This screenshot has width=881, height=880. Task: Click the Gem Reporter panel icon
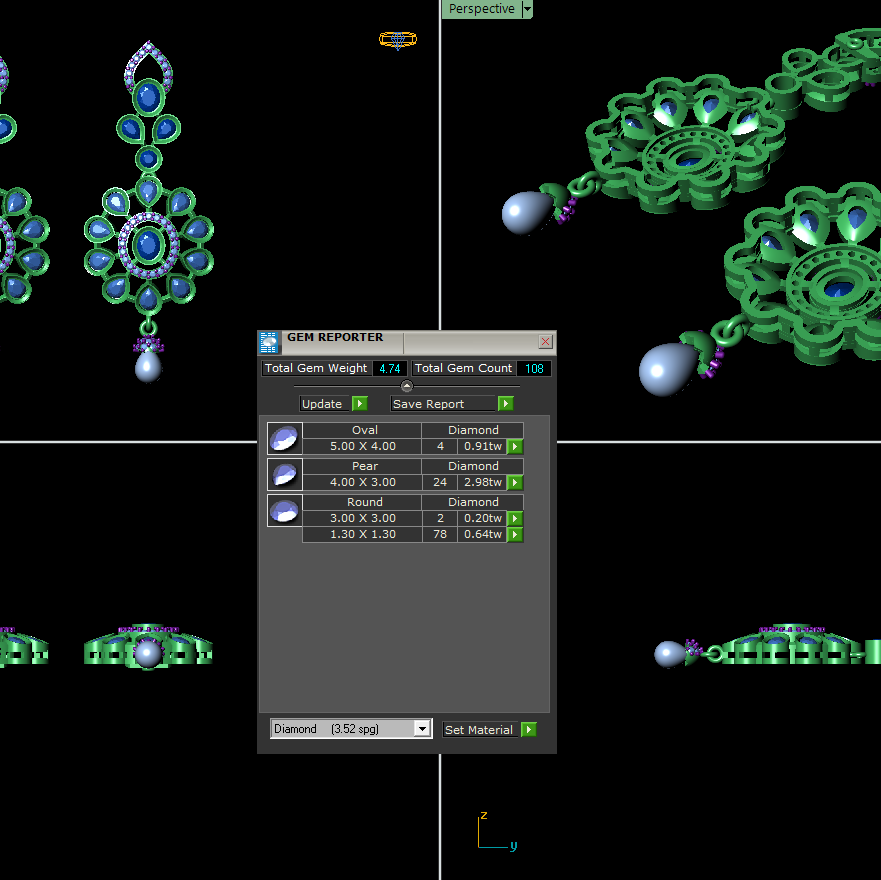pyautogui.click(x=269, y=343)
